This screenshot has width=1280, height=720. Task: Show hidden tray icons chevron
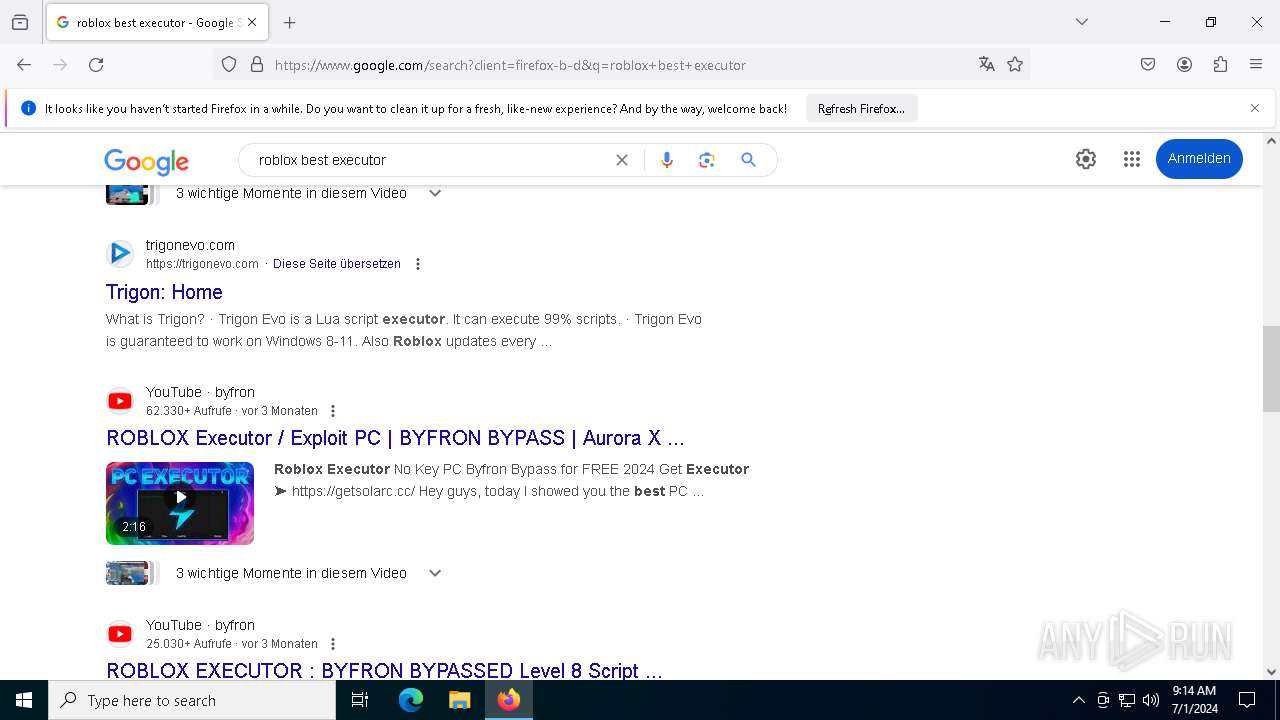[x=1078, y=700]
